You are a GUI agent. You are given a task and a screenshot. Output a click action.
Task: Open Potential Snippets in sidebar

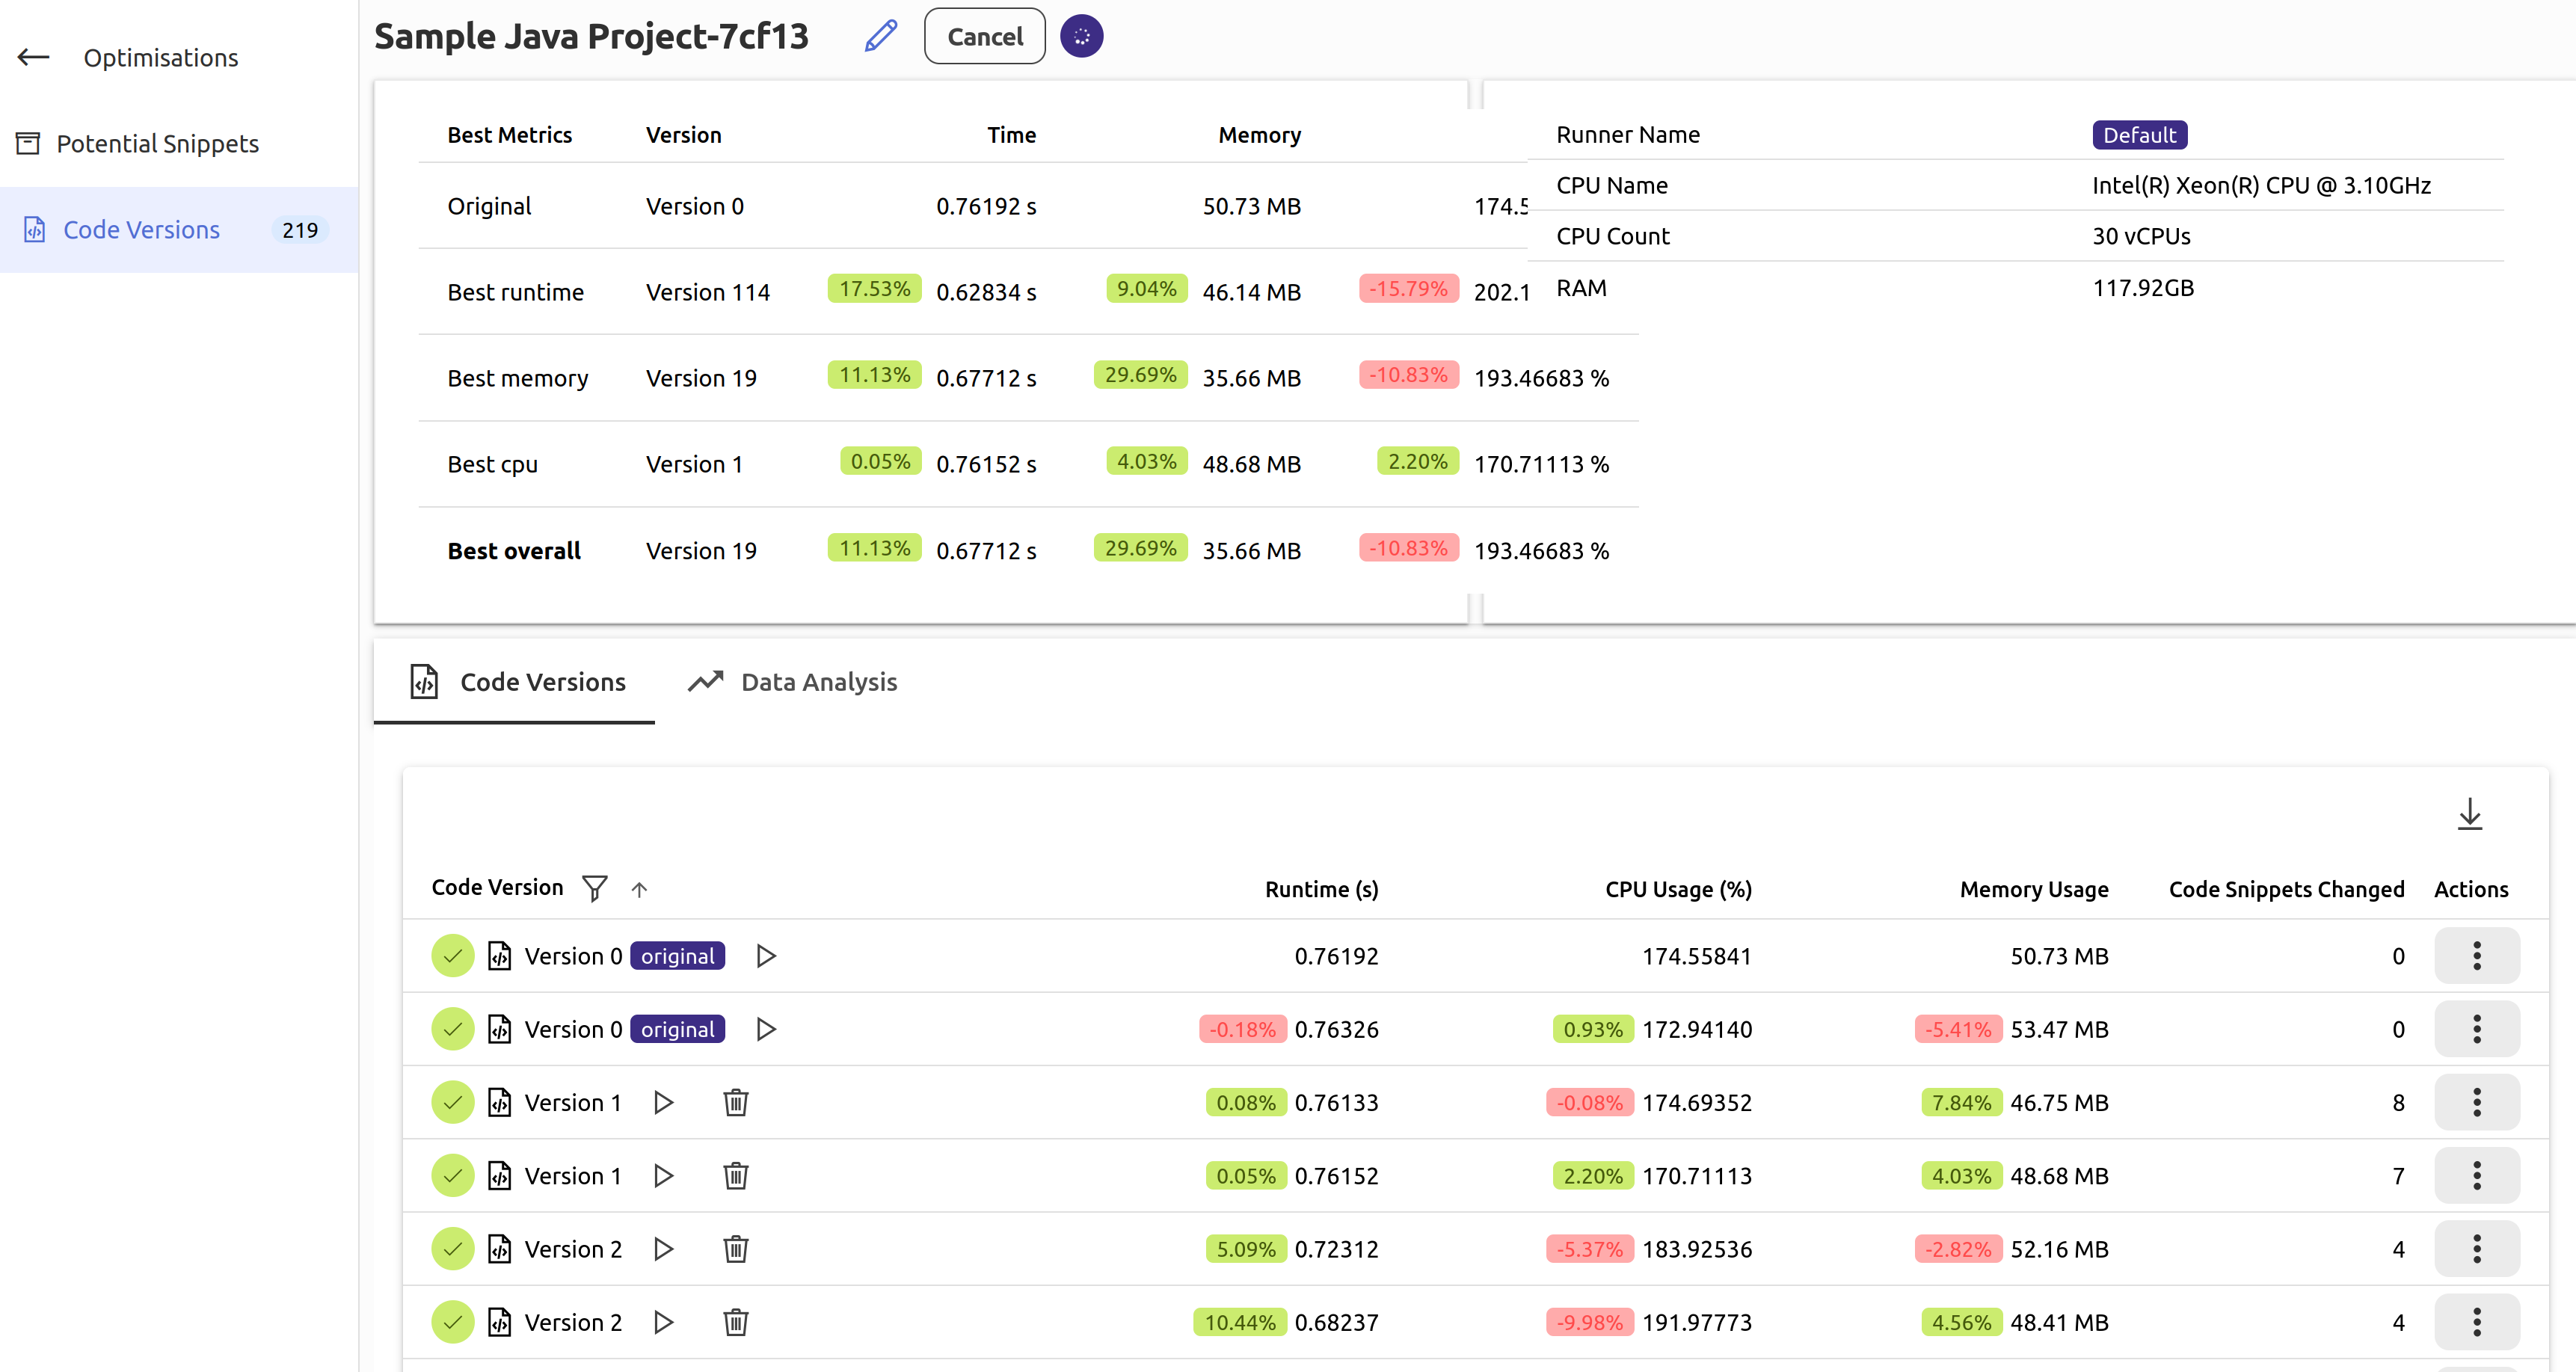tap(157, 143)
